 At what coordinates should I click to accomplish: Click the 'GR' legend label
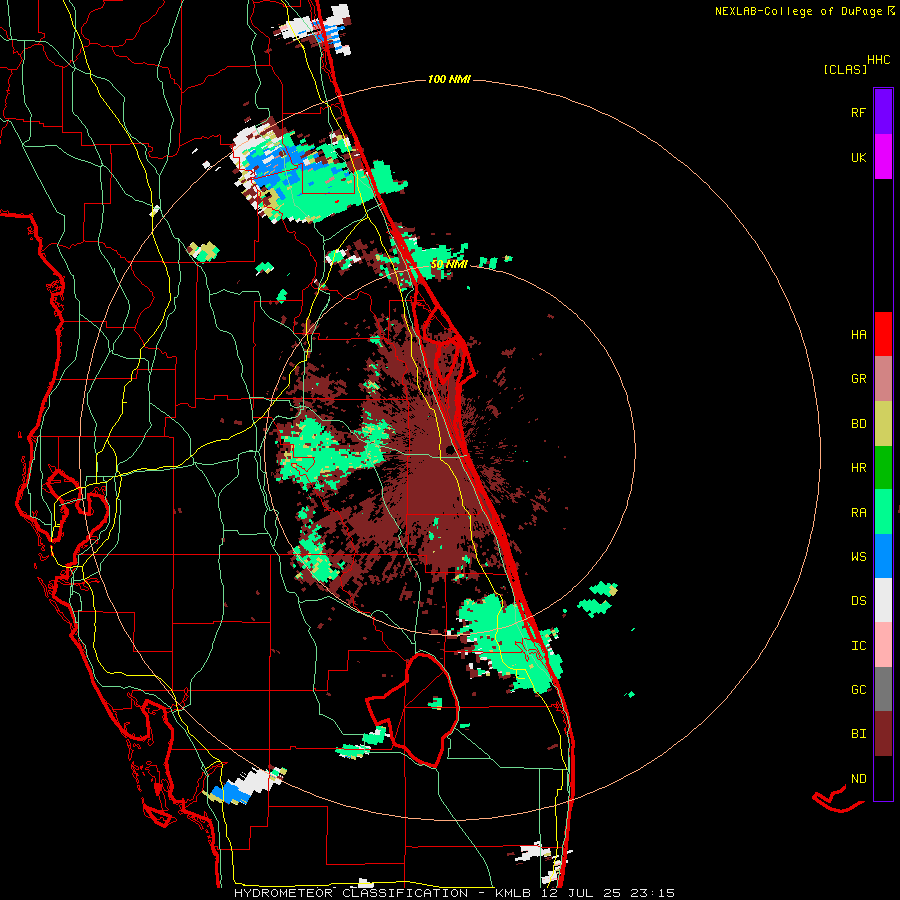click(858, 379)
